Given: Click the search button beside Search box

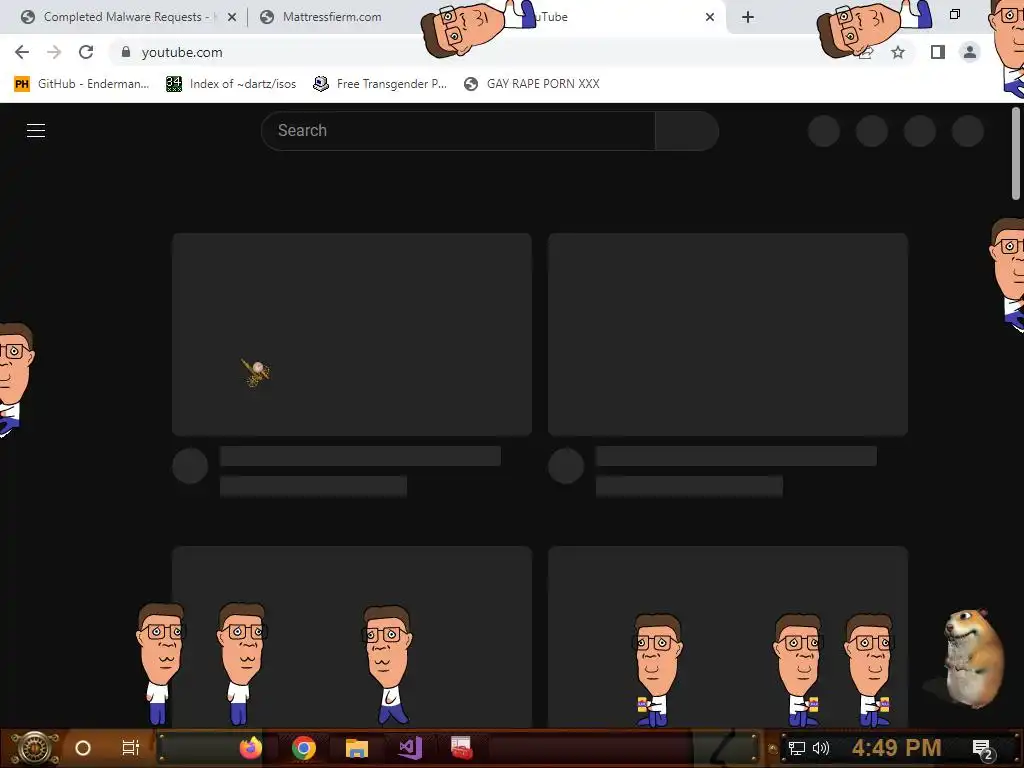Looking at the screenshot, I should tap(687, 131).
